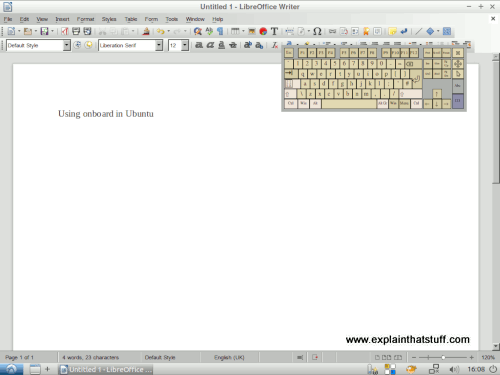Click Update Style icon beside style box

(x=77, y=45)
